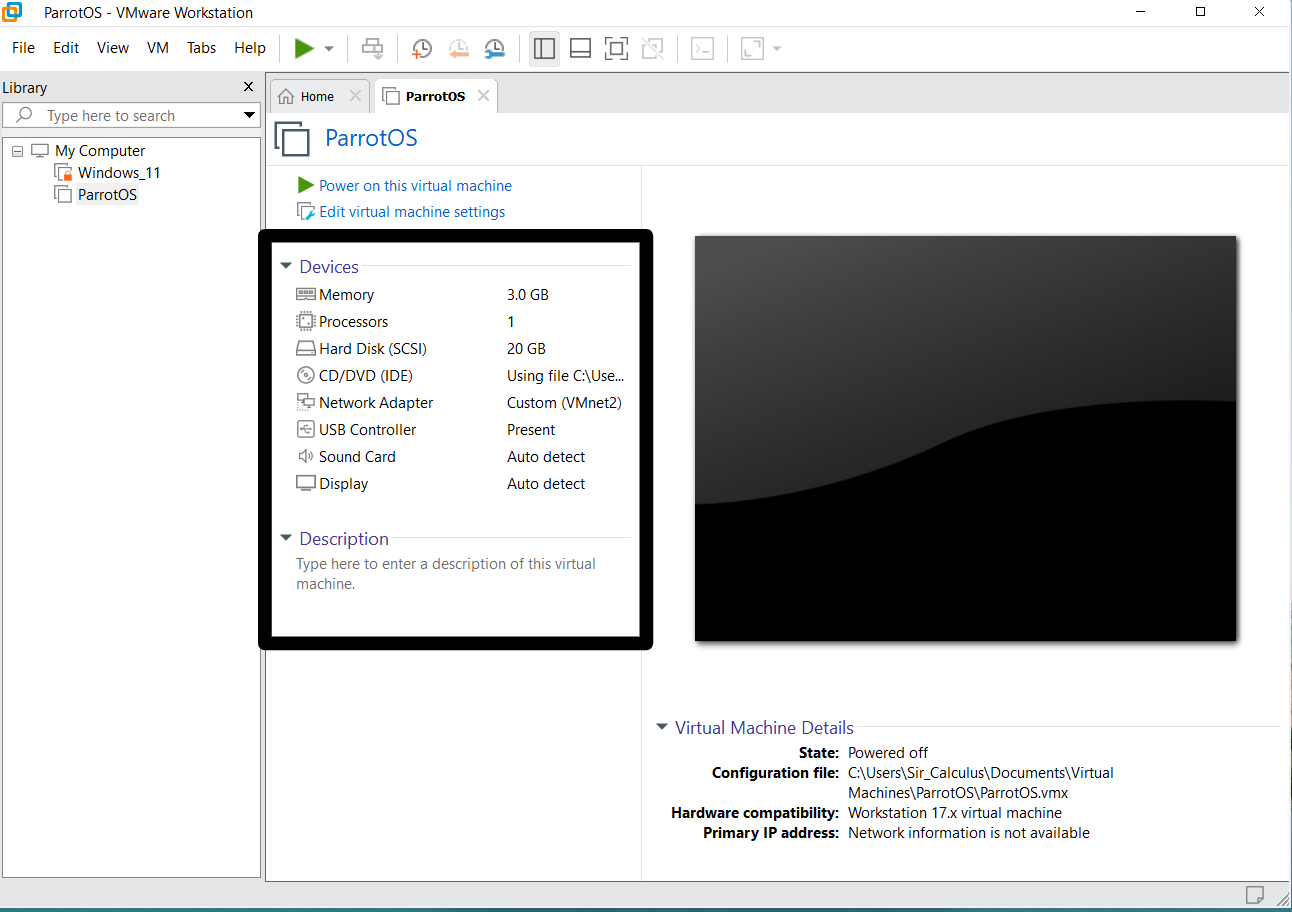Select My Computer in the library

(99, 151)
